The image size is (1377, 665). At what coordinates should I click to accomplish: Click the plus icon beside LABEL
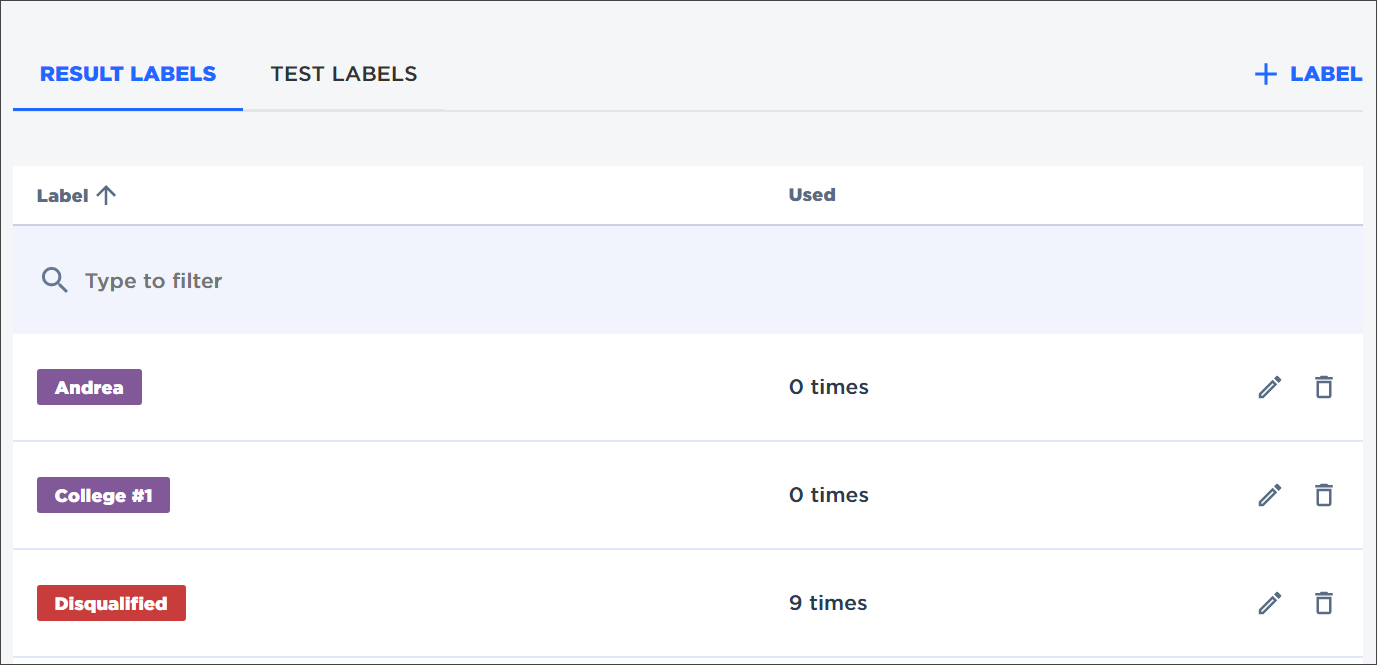point(1265,74)
